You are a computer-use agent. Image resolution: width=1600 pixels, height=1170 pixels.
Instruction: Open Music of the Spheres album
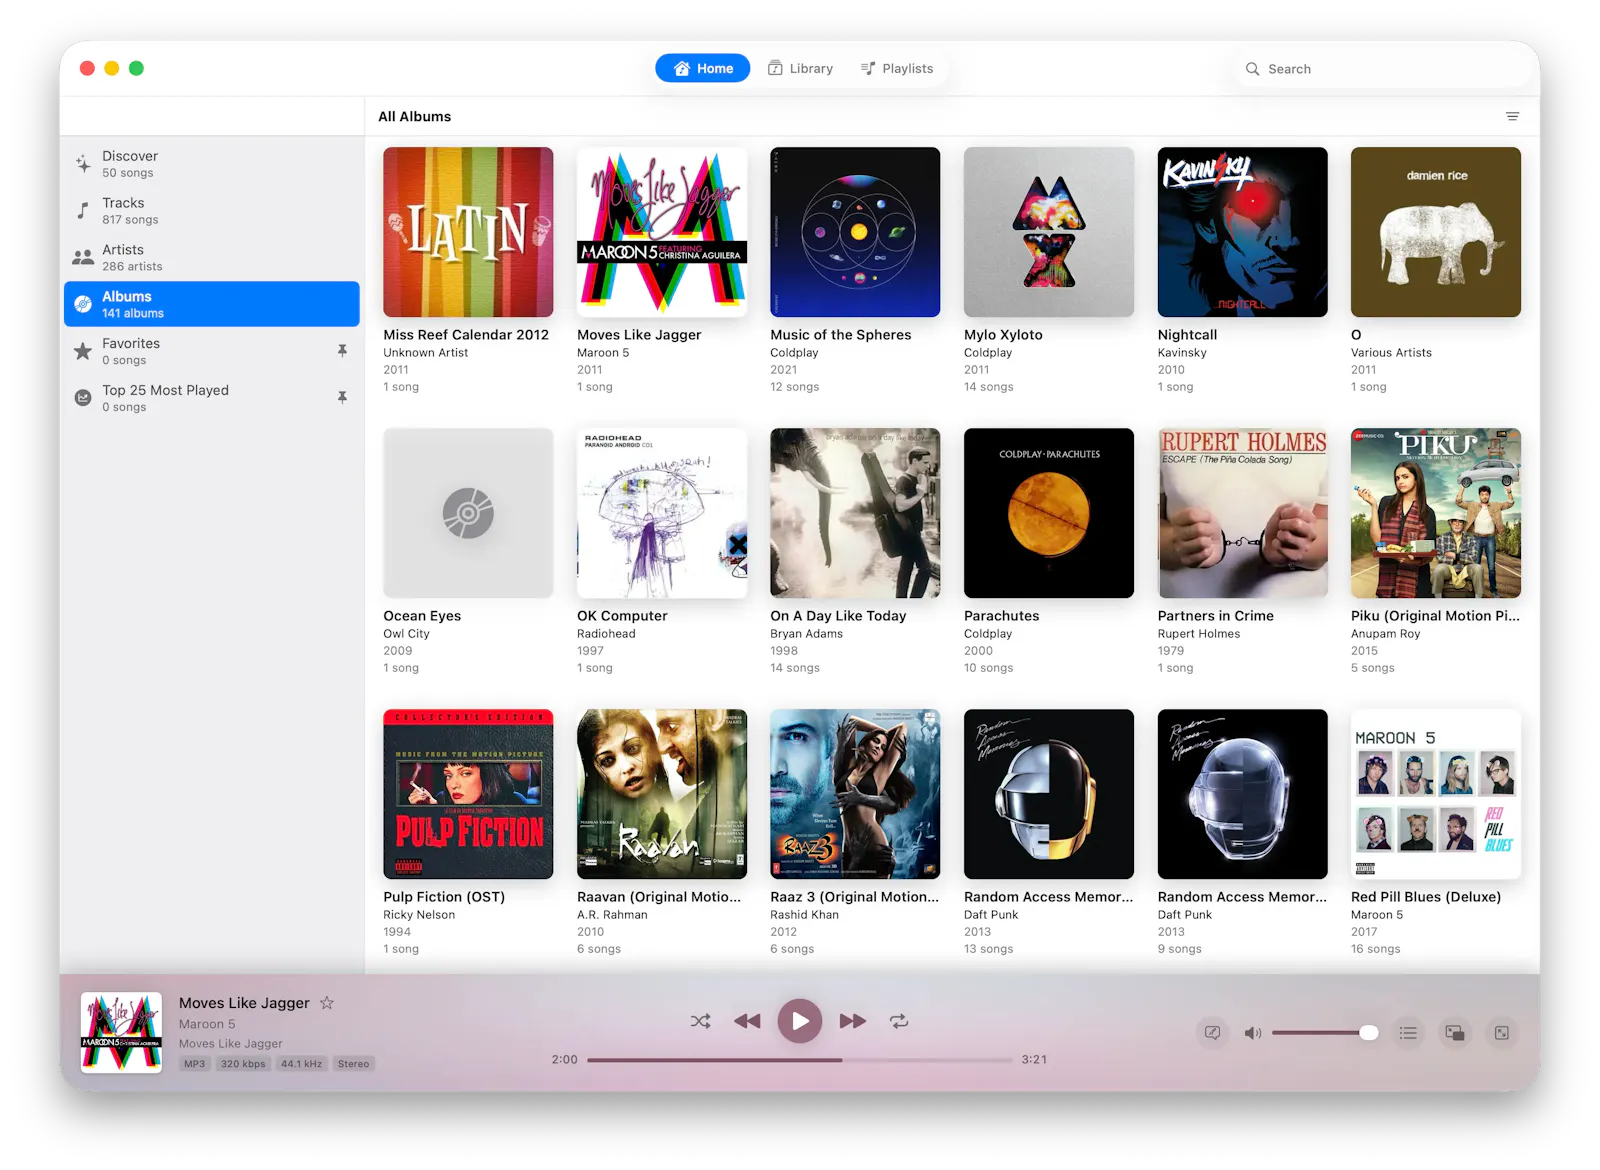[x=855, y=232]
